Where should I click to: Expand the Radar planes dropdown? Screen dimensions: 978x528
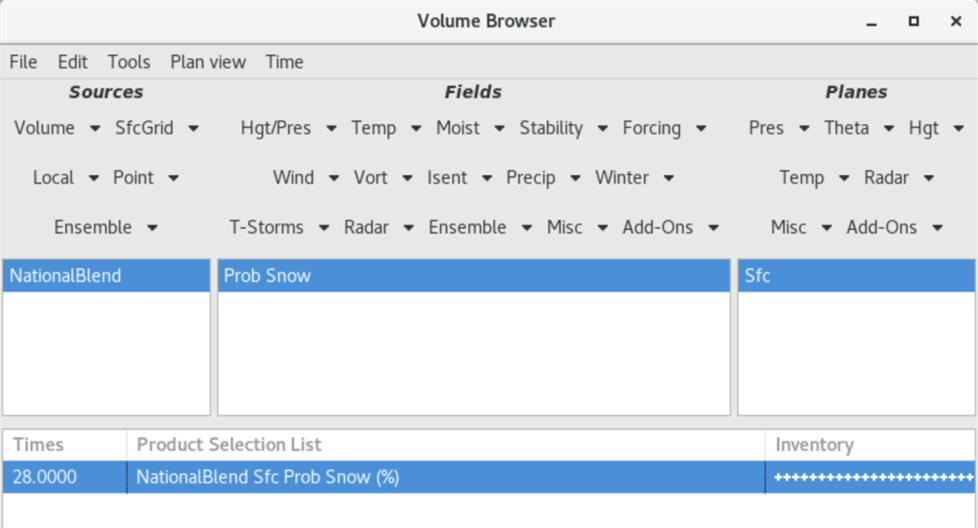click(x=898, y=178)
